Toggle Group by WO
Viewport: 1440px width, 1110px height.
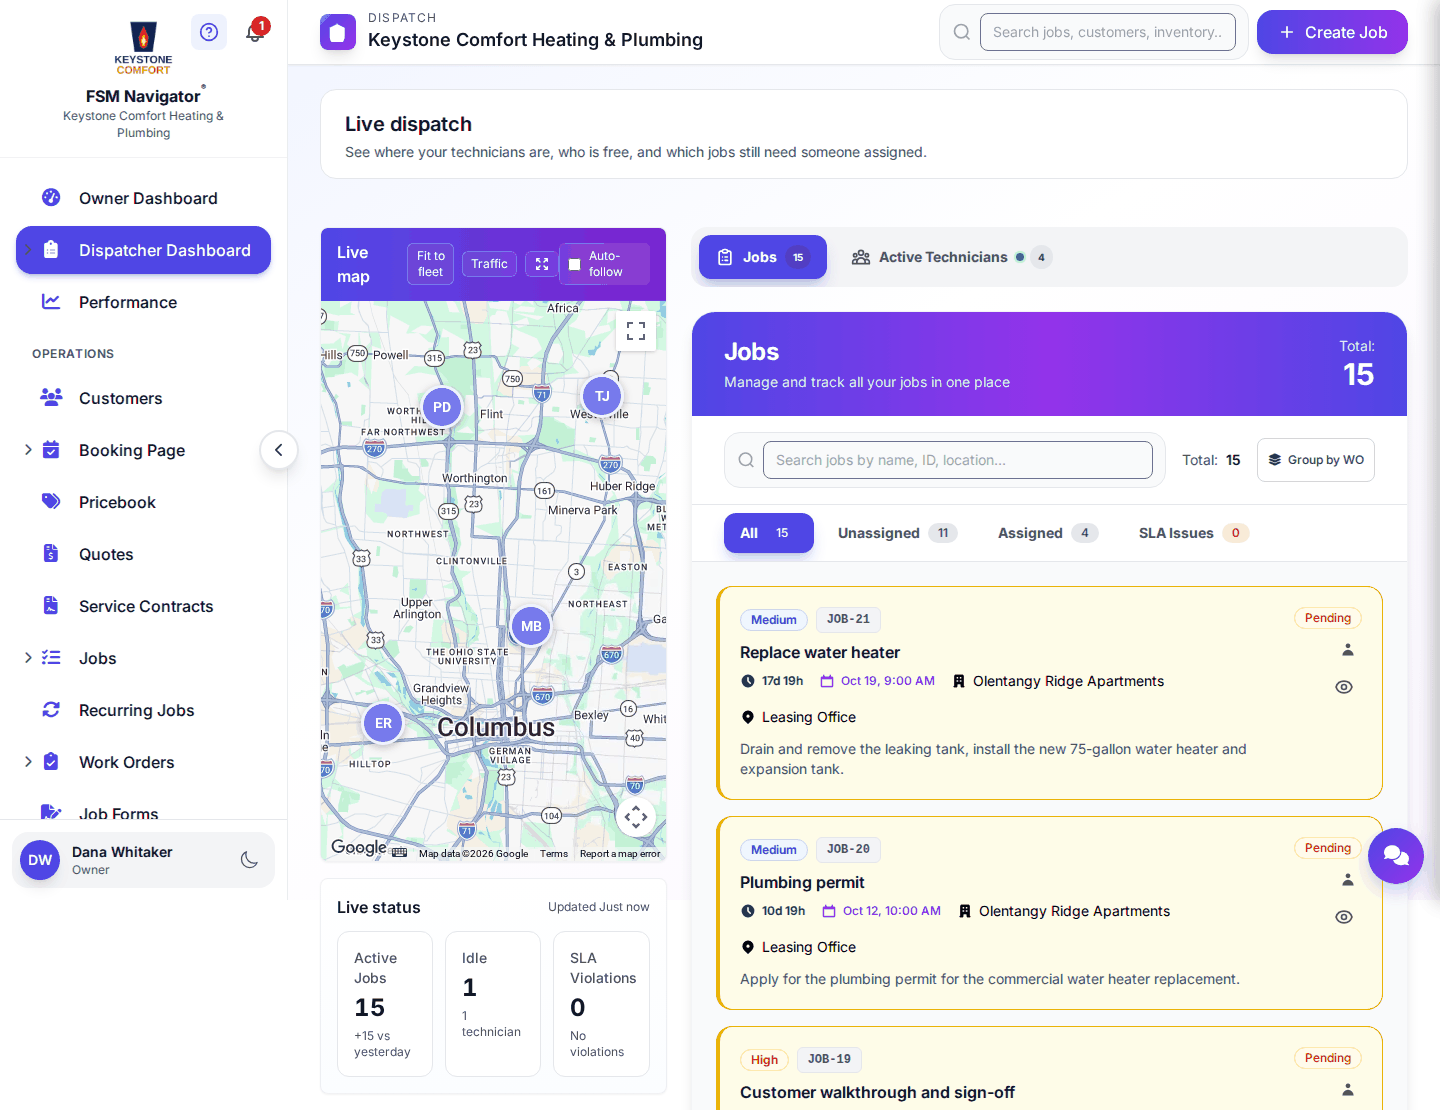point(1315,460)
